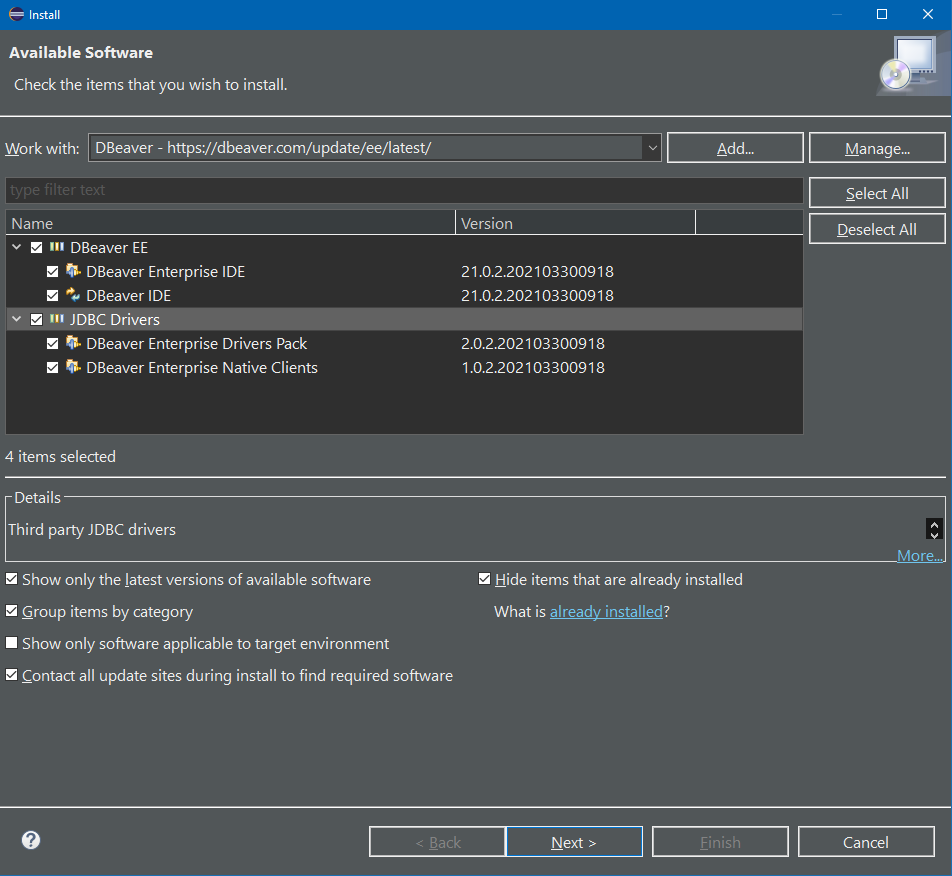This screenshot has width=952, height=876.
Task: Select the DBeaver Enterprise IDE row text
Action: click(166, 271)
